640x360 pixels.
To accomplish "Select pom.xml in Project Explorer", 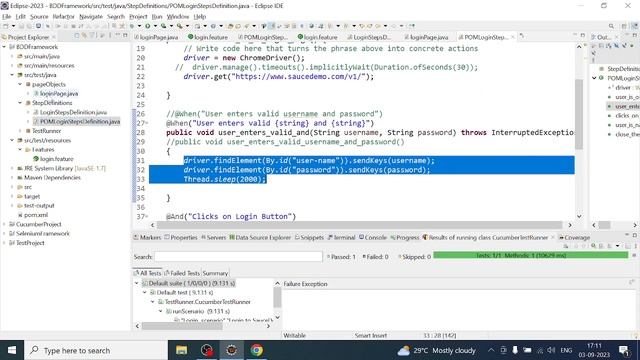I will [x=36, y=215].
